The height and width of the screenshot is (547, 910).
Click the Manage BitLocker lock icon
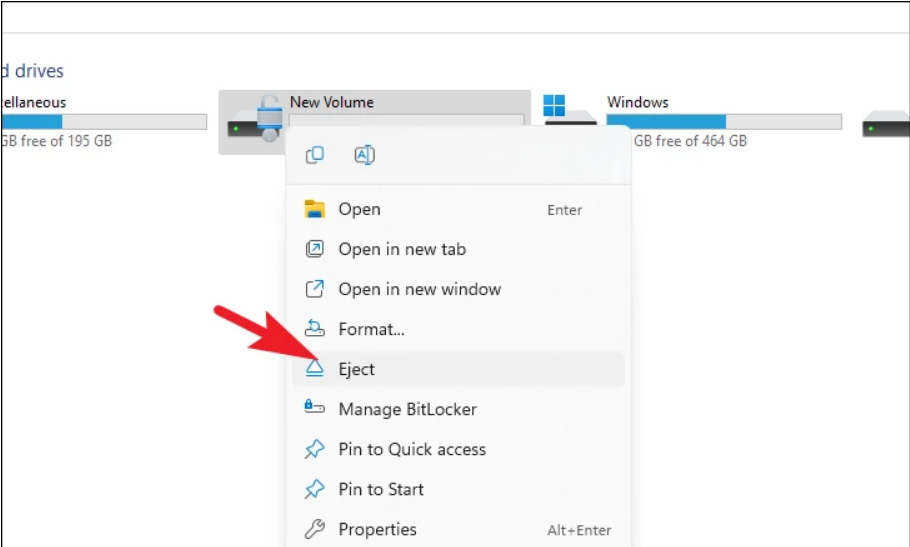[x=315, y=409]
